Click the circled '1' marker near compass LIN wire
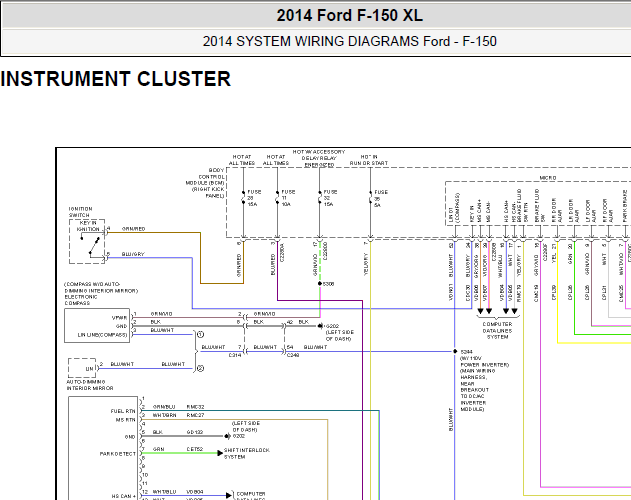This screenshot has height=500, width=631. (200, 335)
